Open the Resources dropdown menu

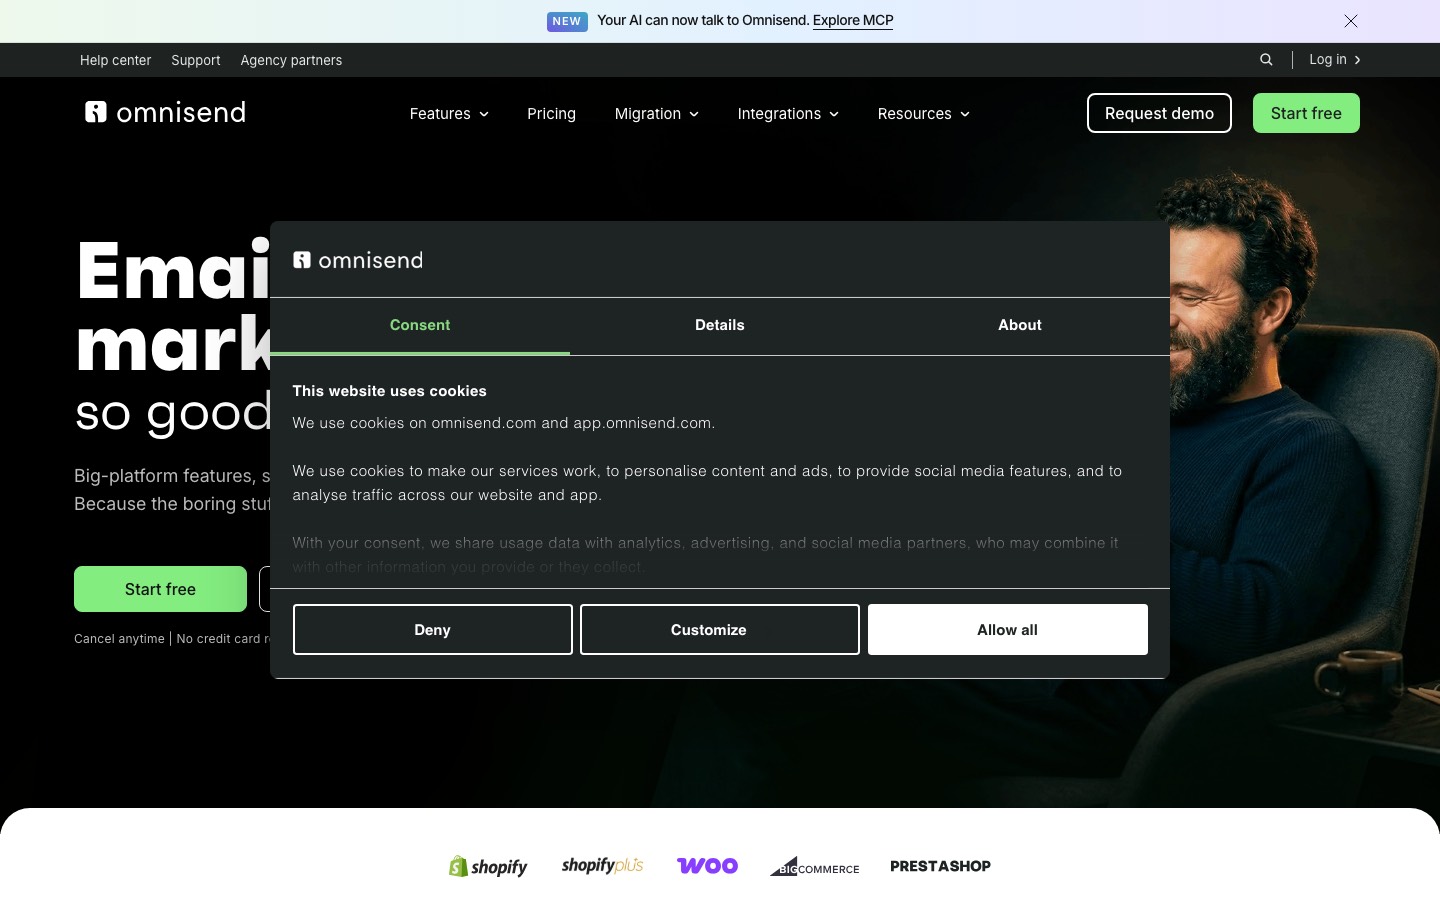click(924, 114)
